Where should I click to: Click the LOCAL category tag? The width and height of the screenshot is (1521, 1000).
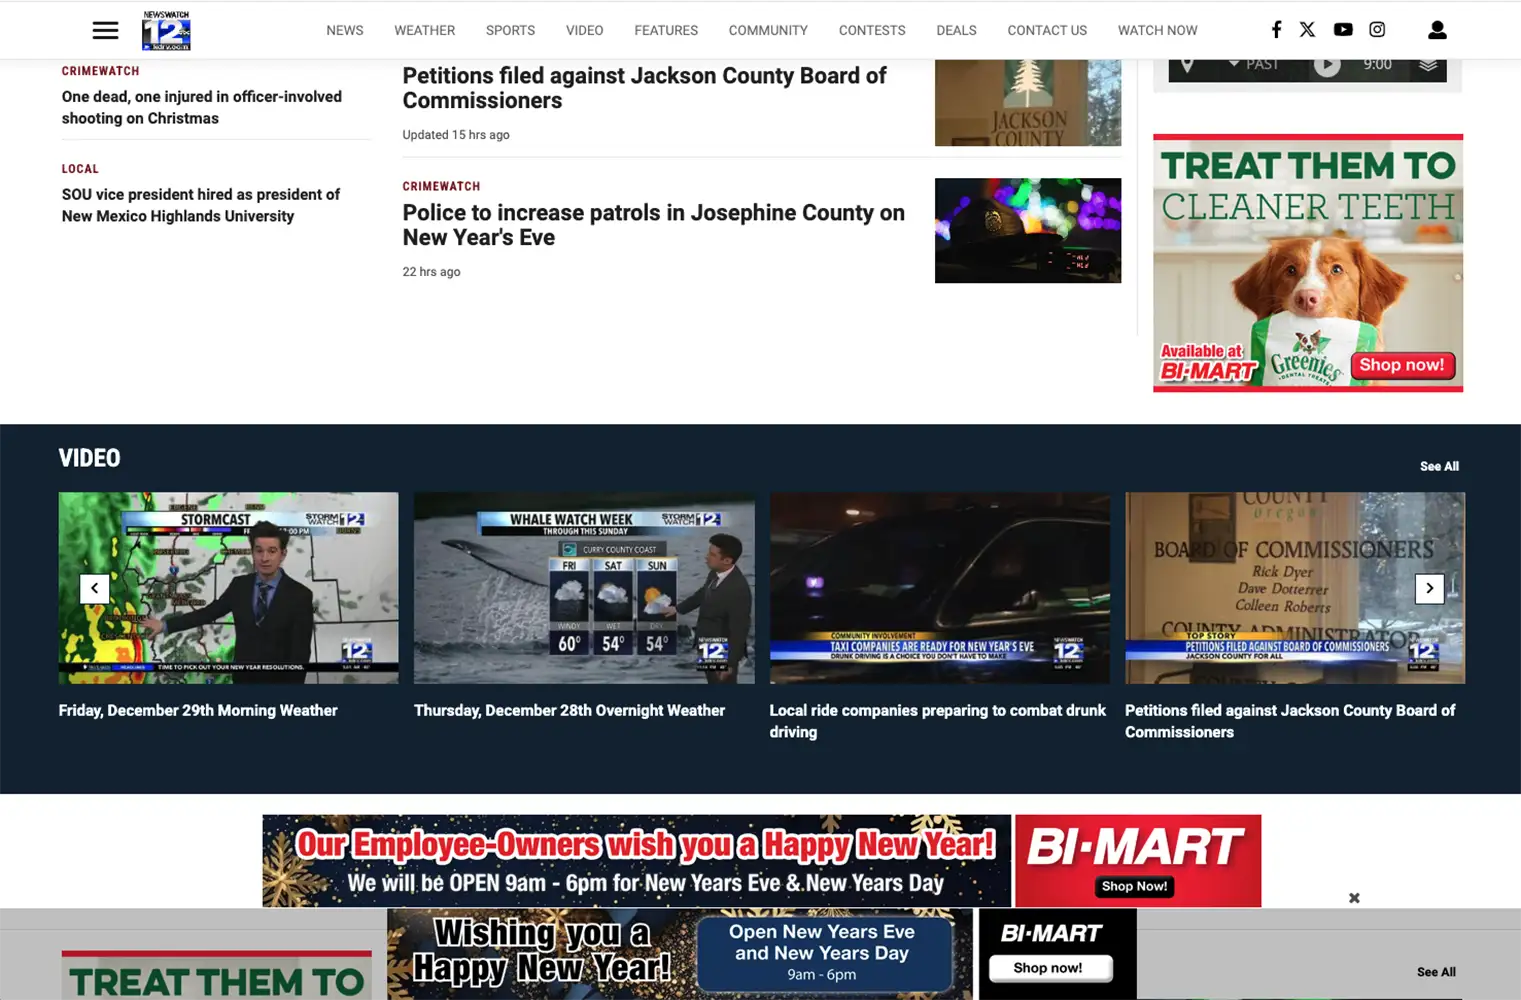(x=80, y=169)
